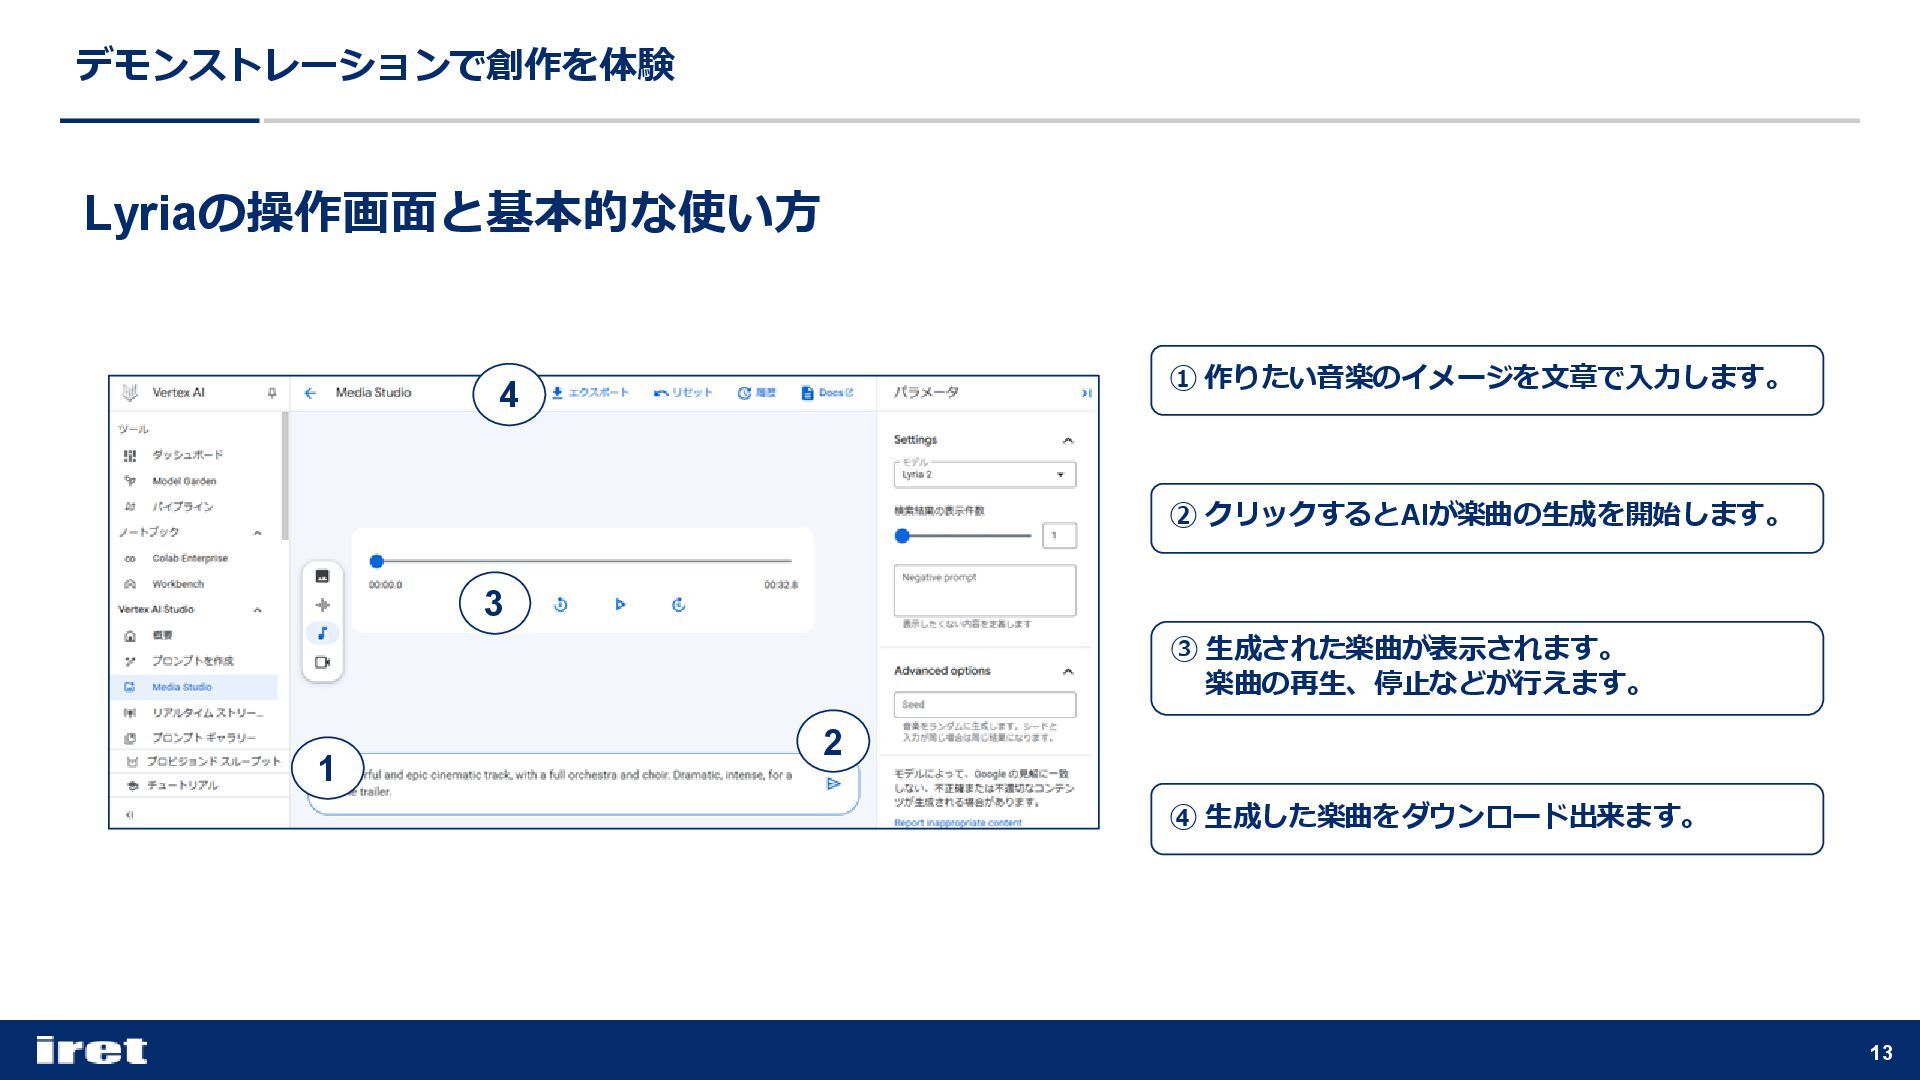Collapse the Settings section
The image size is (1920, 1080).
[x=1068, y=441]
